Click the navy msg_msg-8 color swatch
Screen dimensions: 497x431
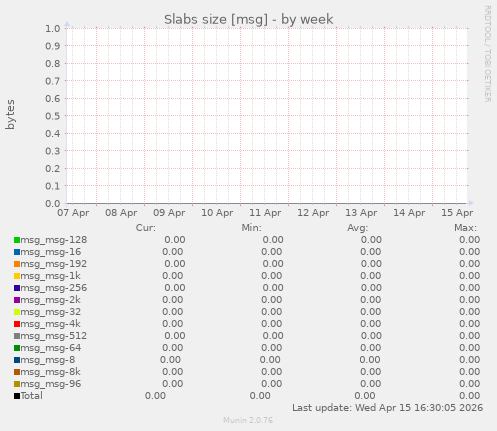[17, 360]
